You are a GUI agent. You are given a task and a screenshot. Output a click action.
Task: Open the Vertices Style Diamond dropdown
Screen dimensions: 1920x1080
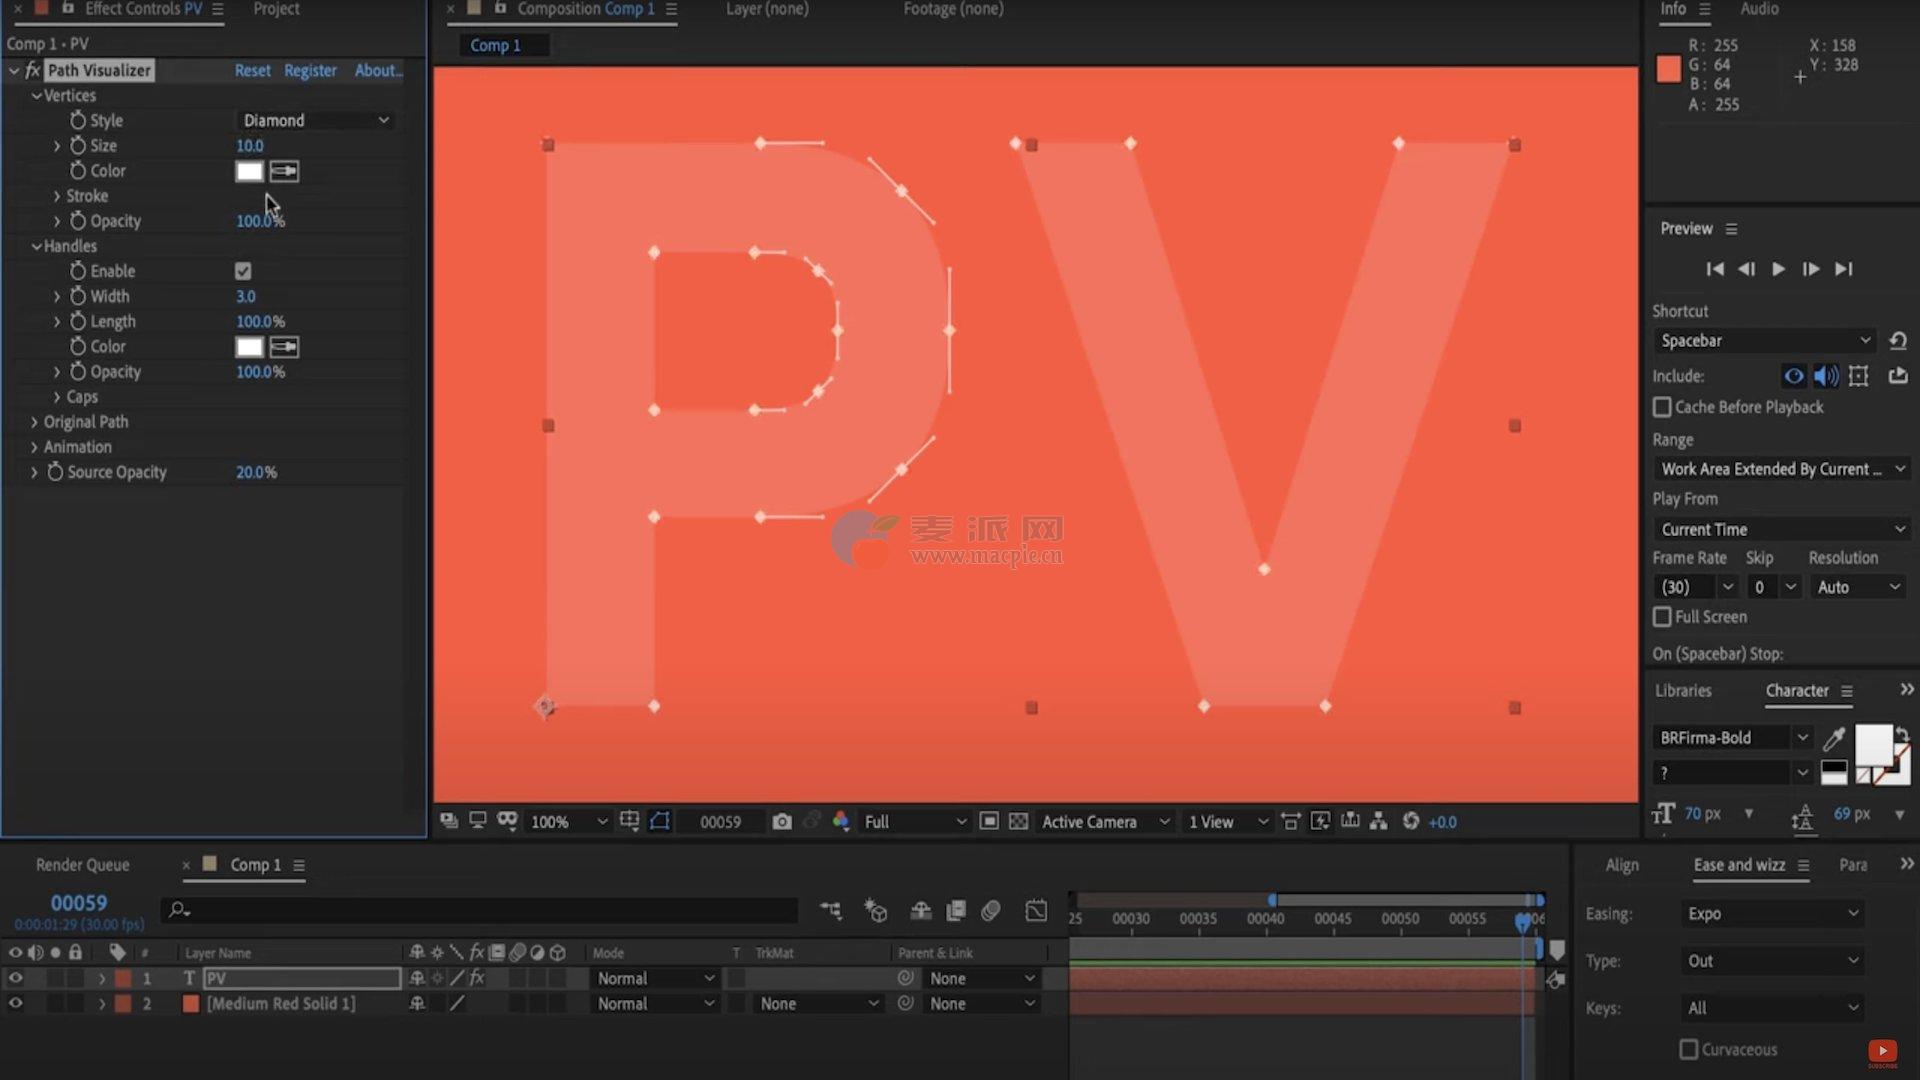(x=315, y=120)
